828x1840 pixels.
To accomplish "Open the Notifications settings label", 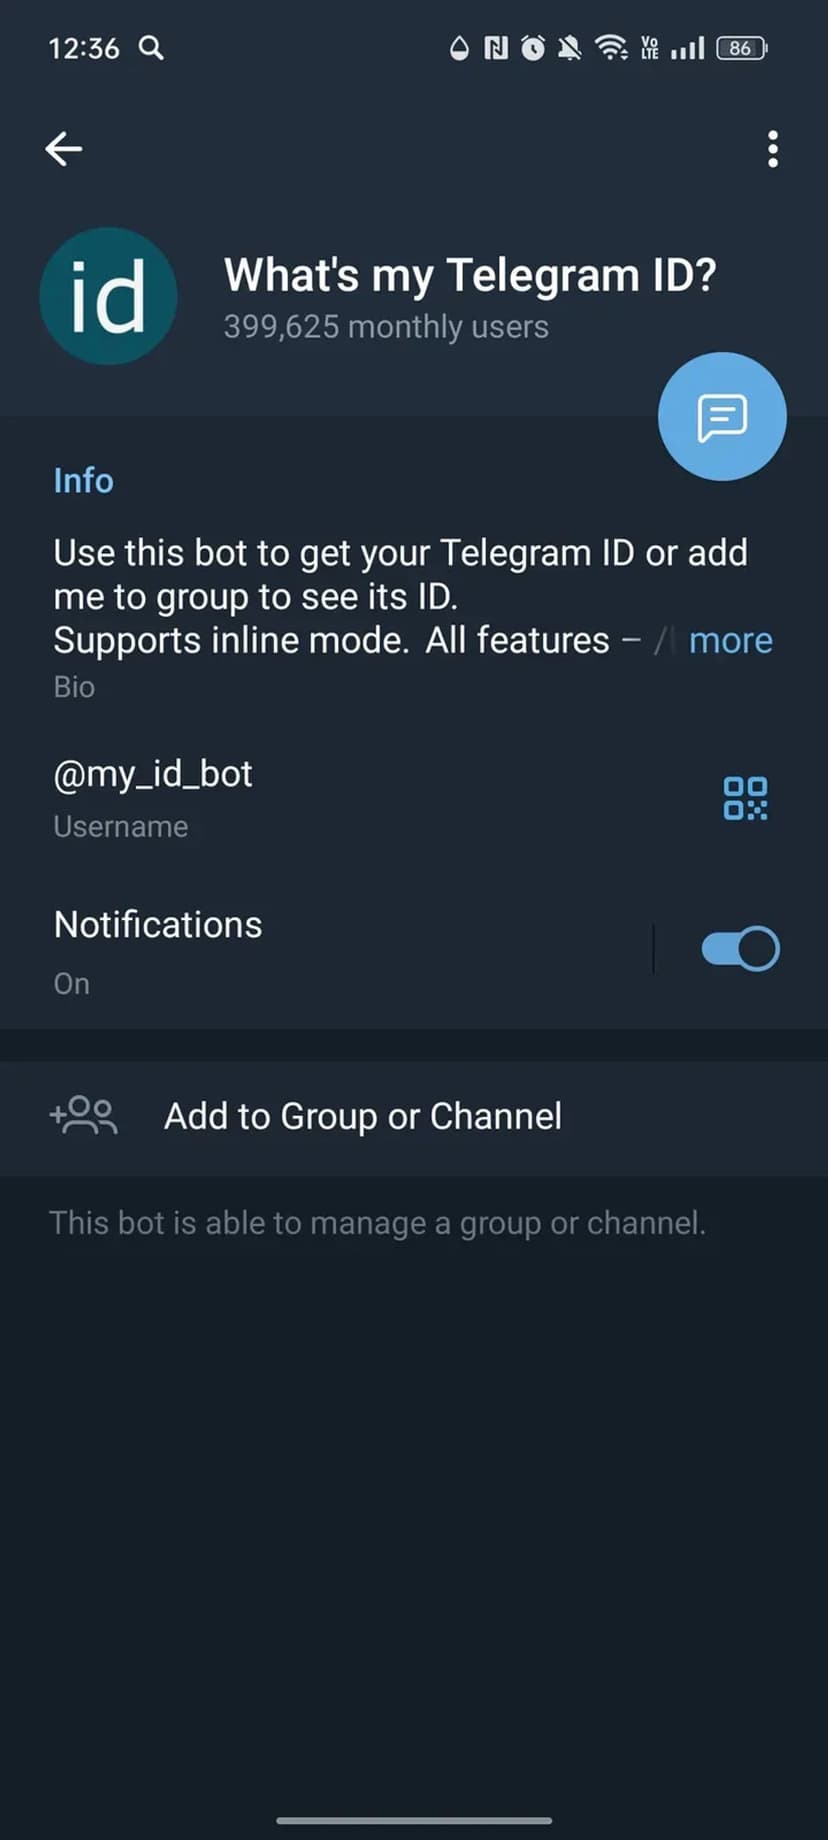I will tap(158, 926).
